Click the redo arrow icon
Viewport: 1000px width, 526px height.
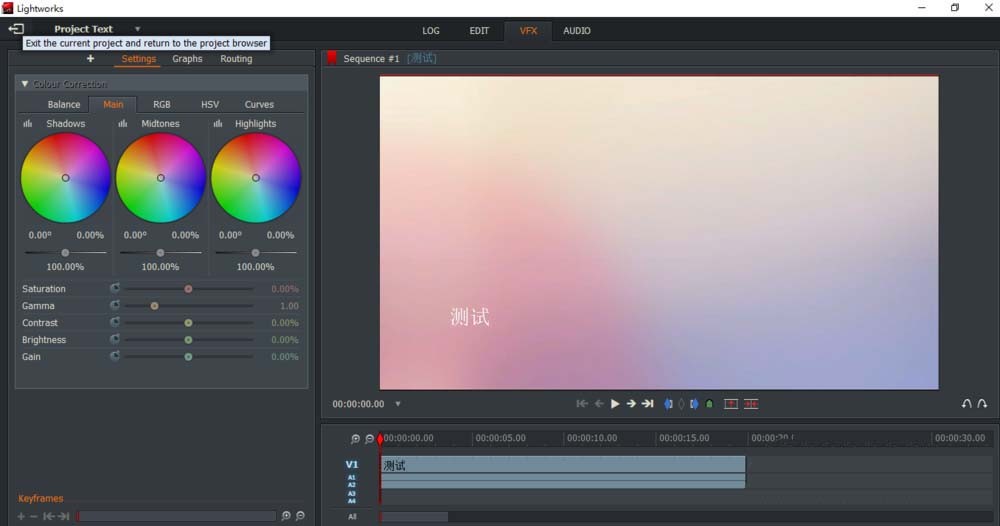[x=982, y=404]
